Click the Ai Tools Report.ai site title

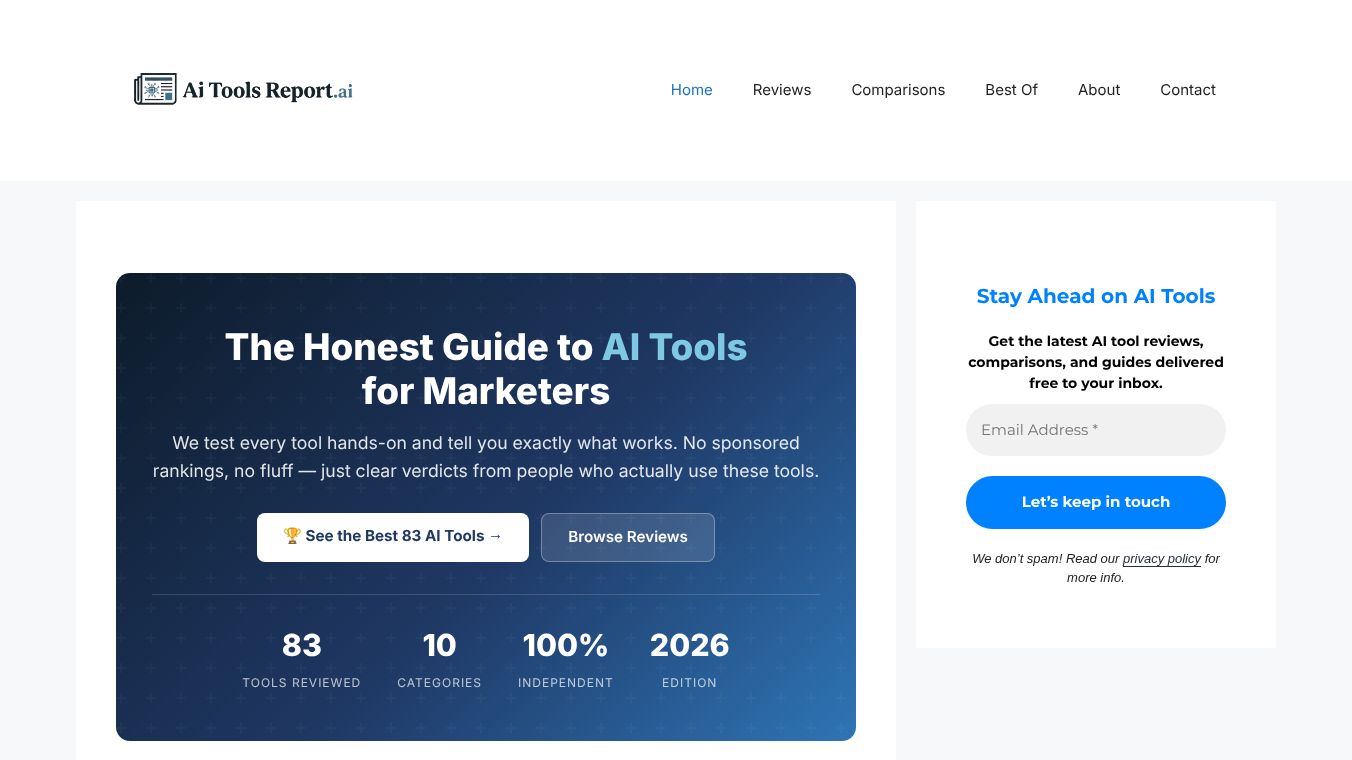[x=266, y=89]
